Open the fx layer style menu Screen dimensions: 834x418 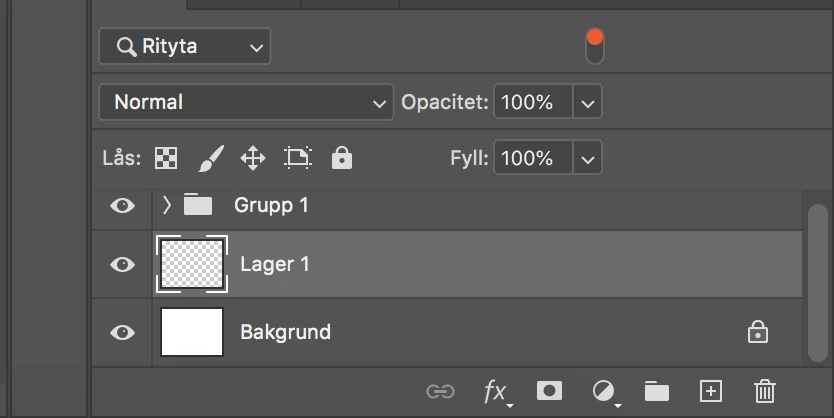click(x=495, y=391)
